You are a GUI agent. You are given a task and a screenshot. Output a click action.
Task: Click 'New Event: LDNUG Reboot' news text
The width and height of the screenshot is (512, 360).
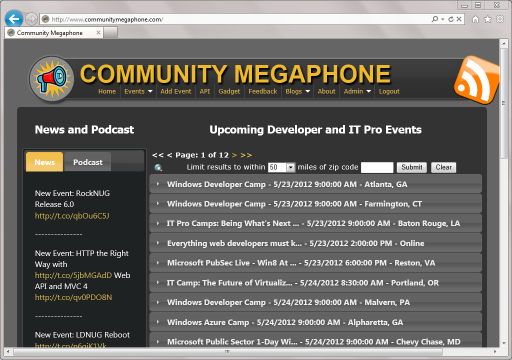[x=82, y=335]
